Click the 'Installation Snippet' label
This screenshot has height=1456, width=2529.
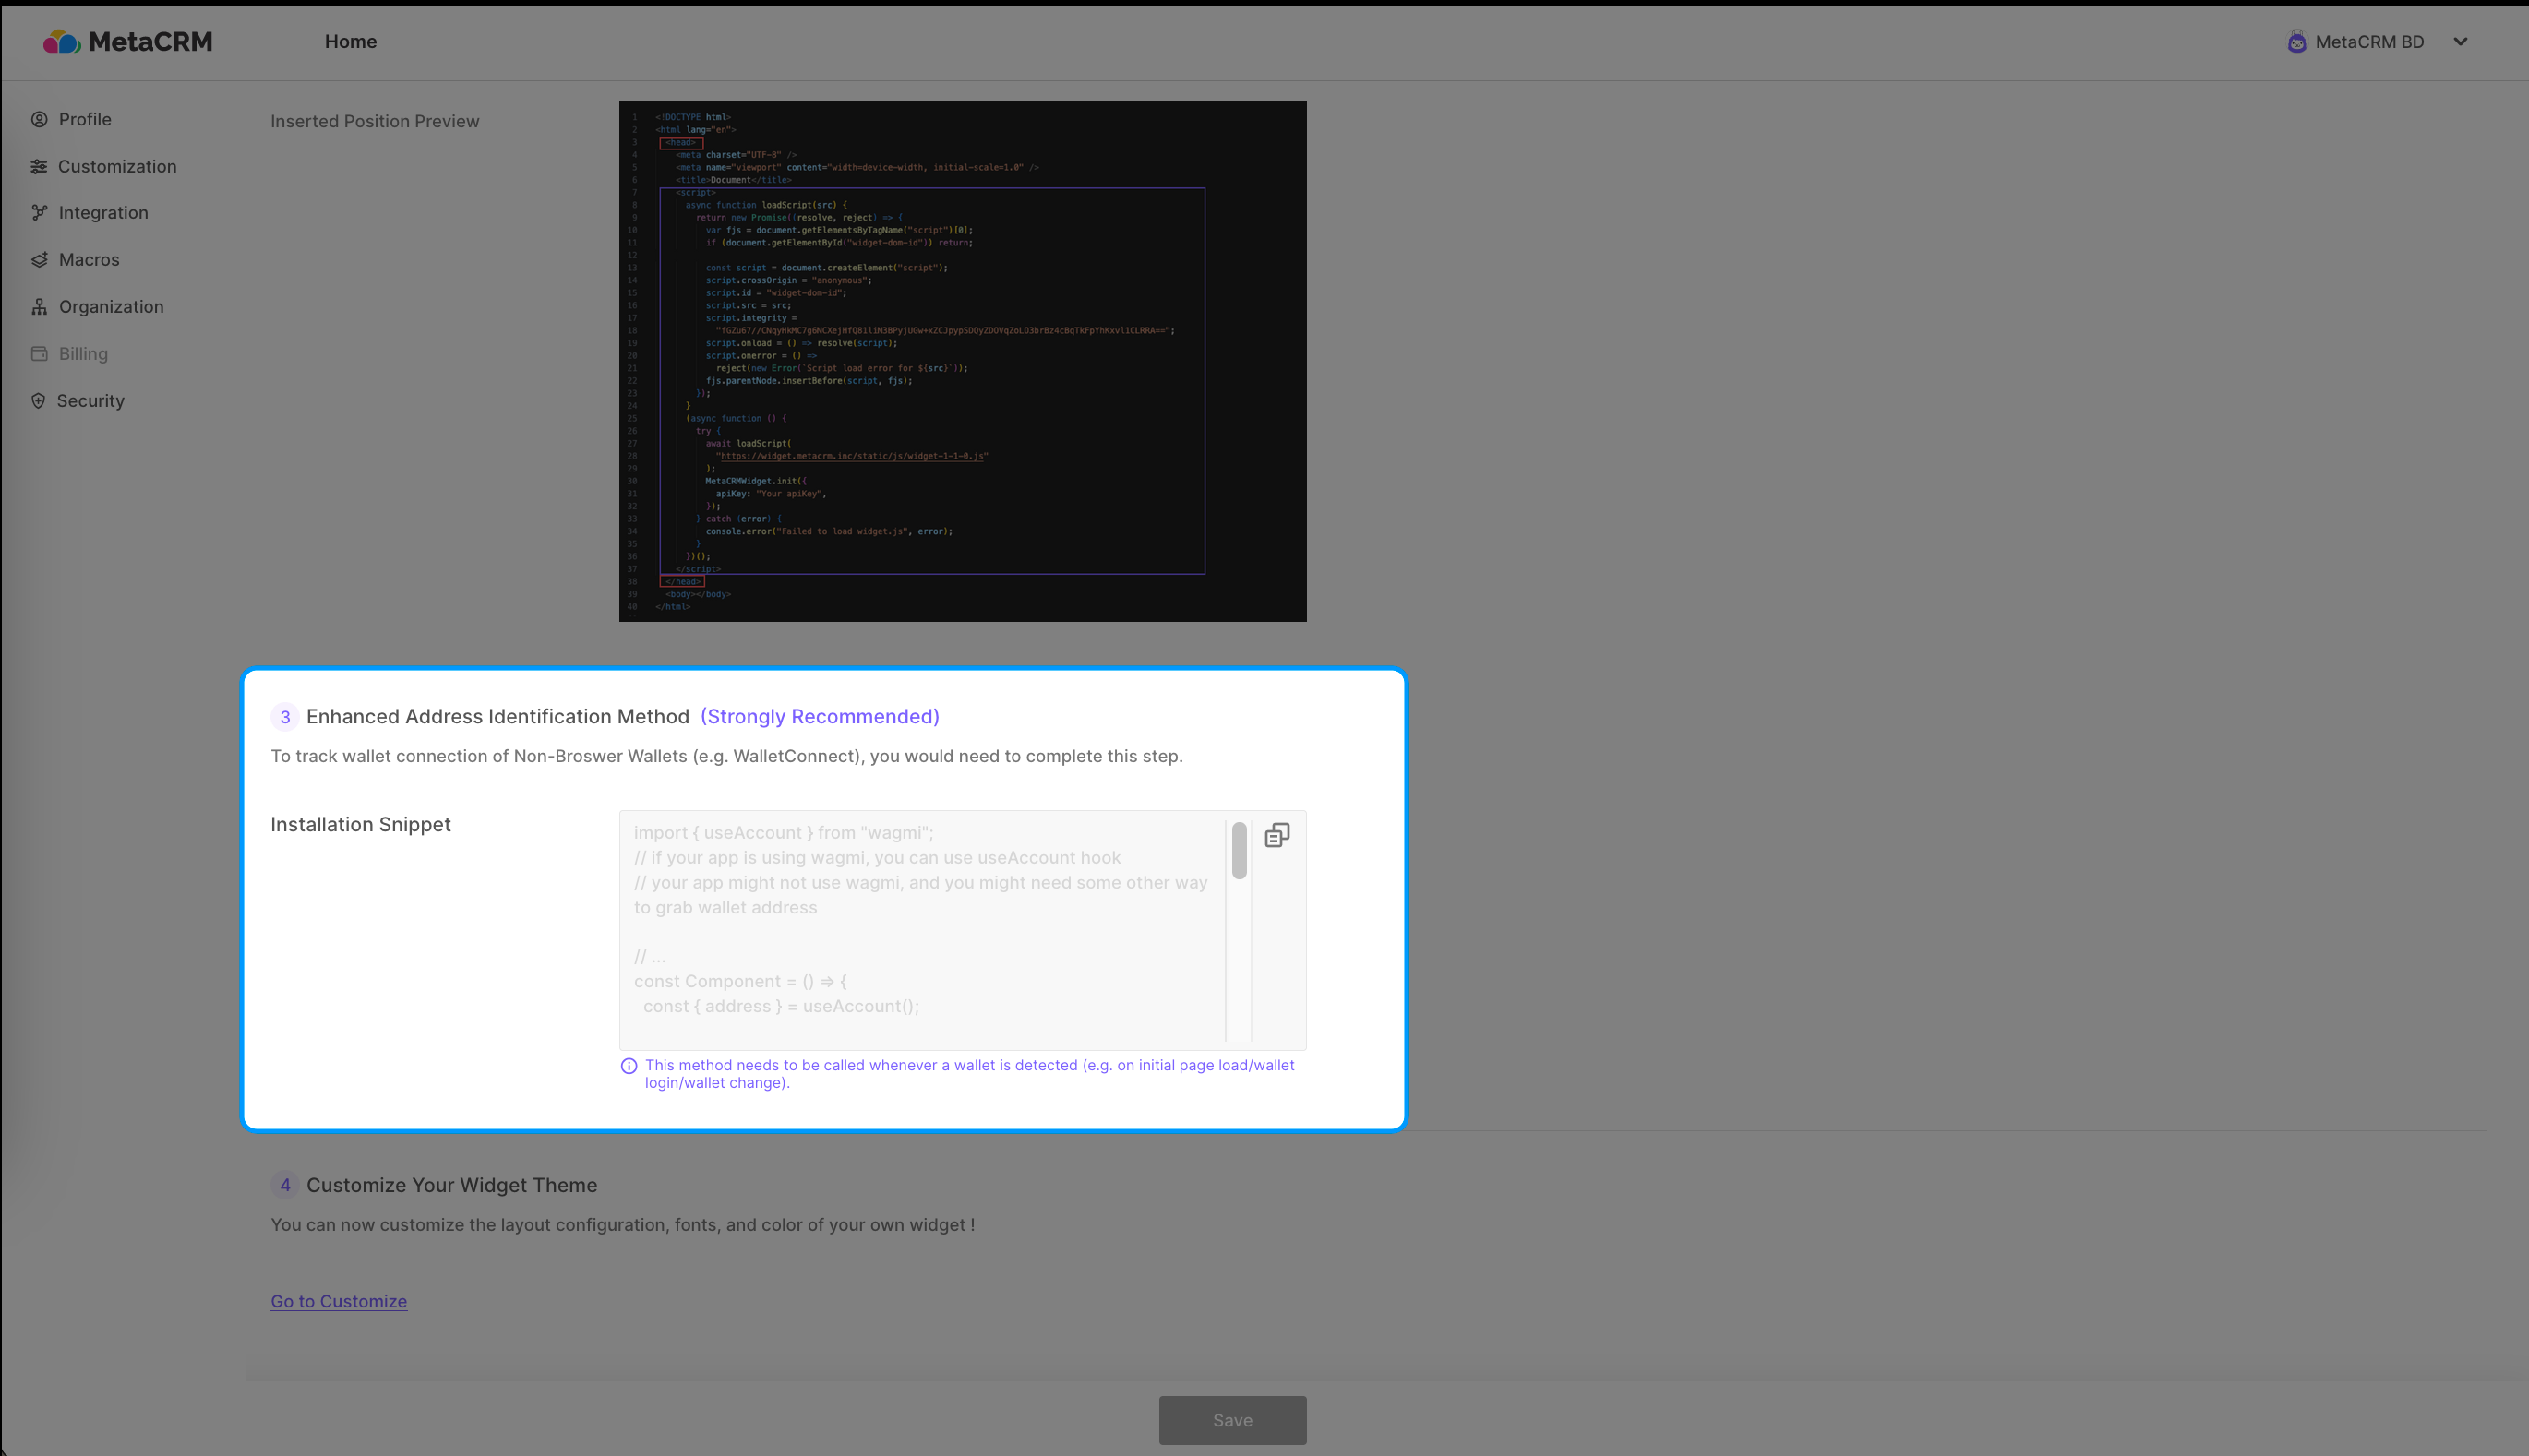360,824
